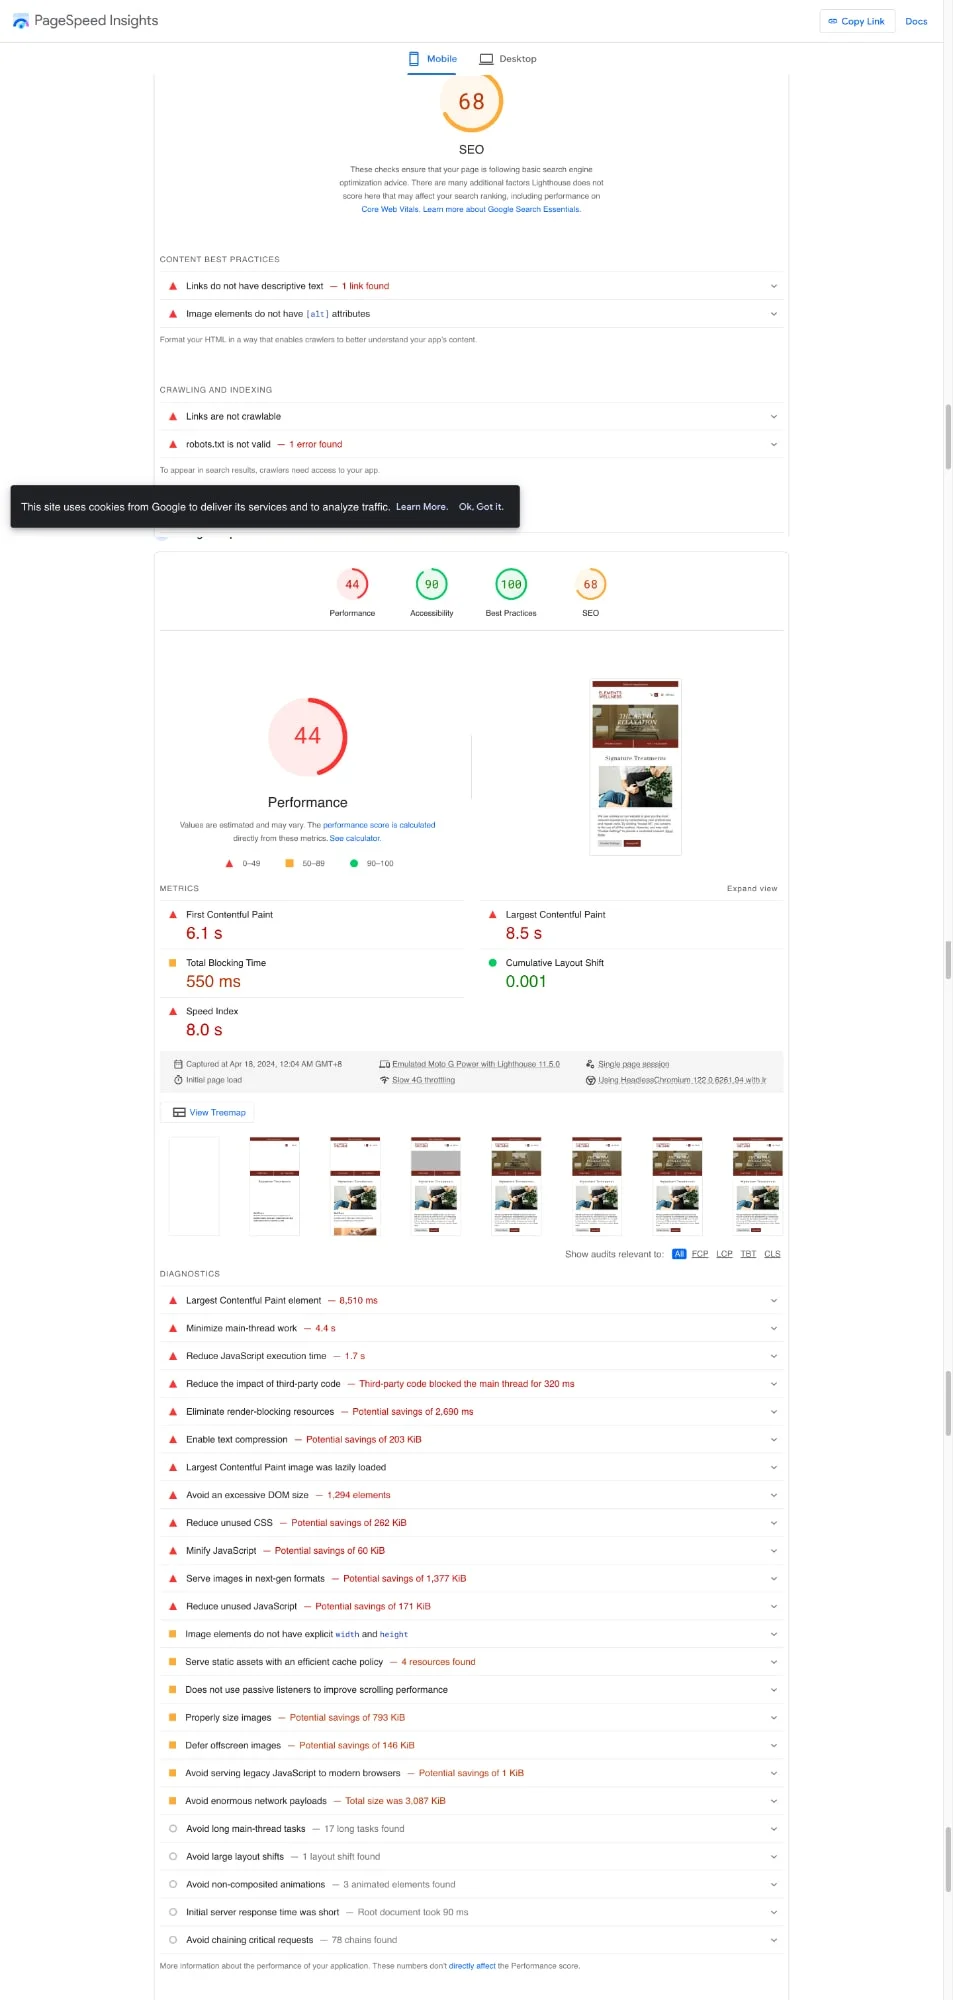This screenshot has height=2000, width=953.
Task: Filter audits by CLS
Action: tap(772, 1254)
